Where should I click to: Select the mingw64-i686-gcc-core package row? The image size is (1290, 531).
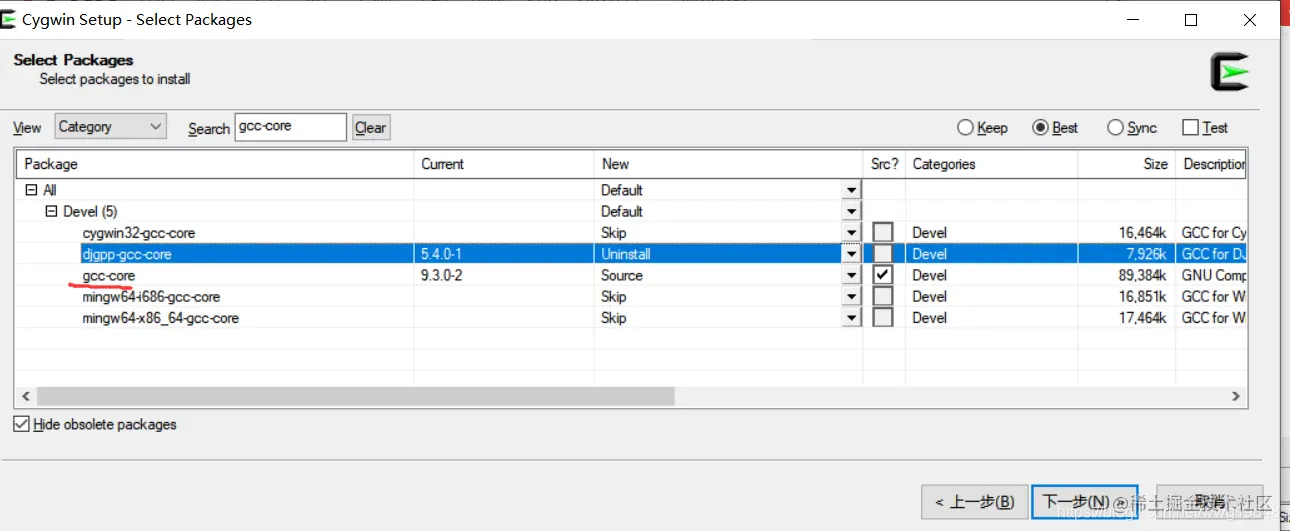click(x=631, y=297)
